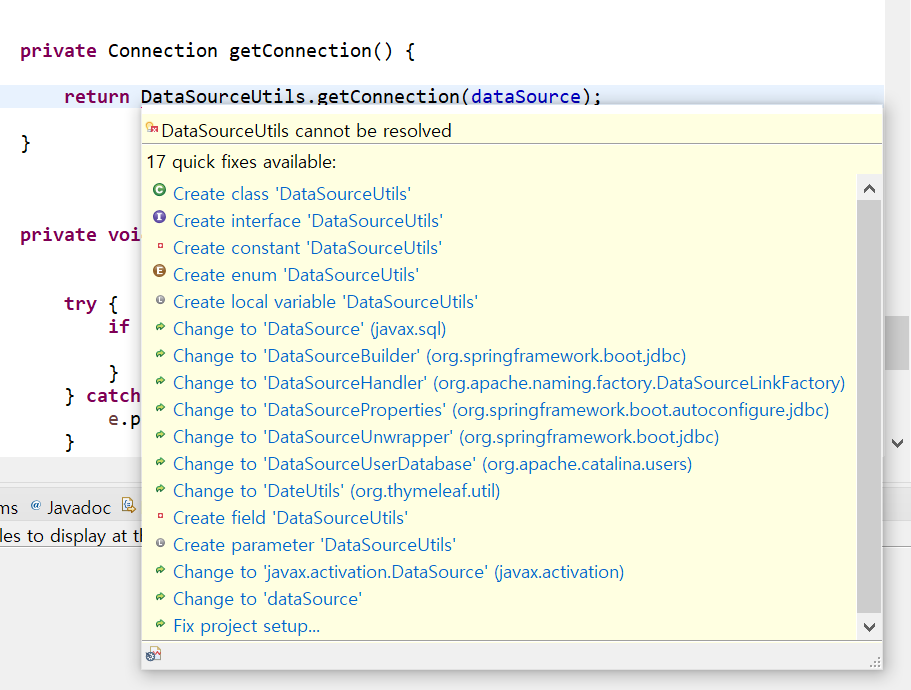Click the green arrow icon beside Fix project setup
The width and height of the screenshot is (911, 690).
[x=160, y=624]
